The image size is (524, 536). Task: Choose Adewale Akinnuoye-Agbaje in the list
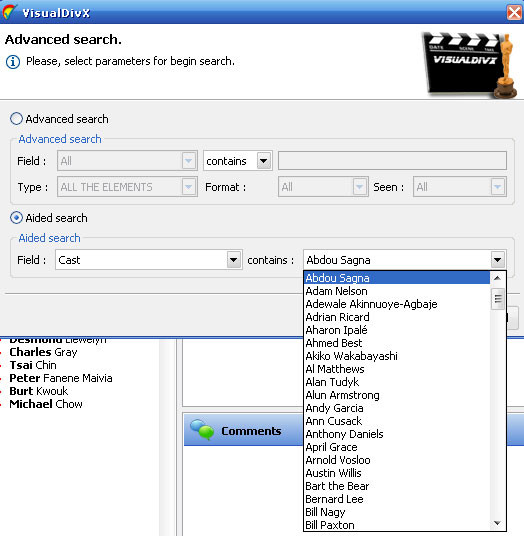397,304
